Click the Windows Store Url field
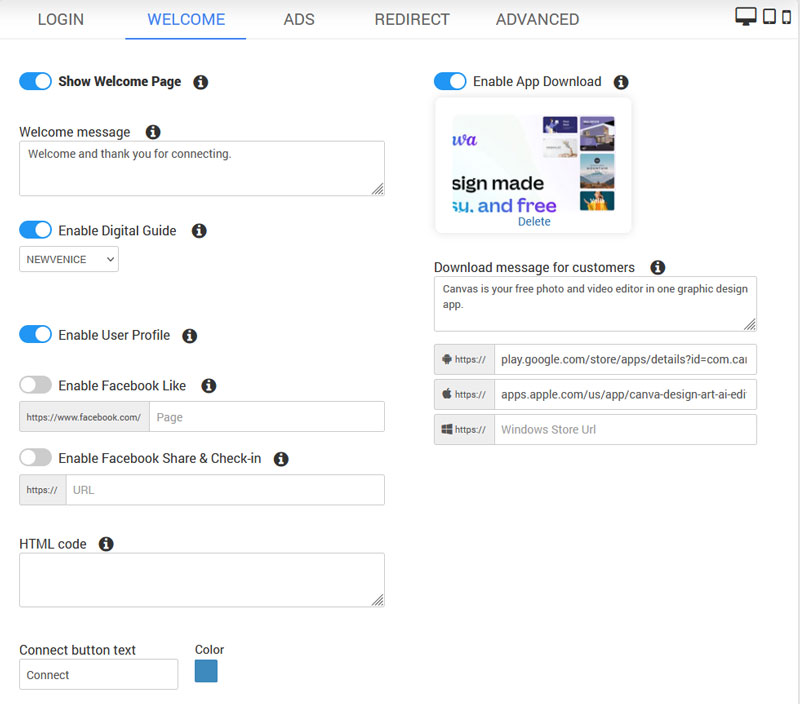 pos(624,430)
